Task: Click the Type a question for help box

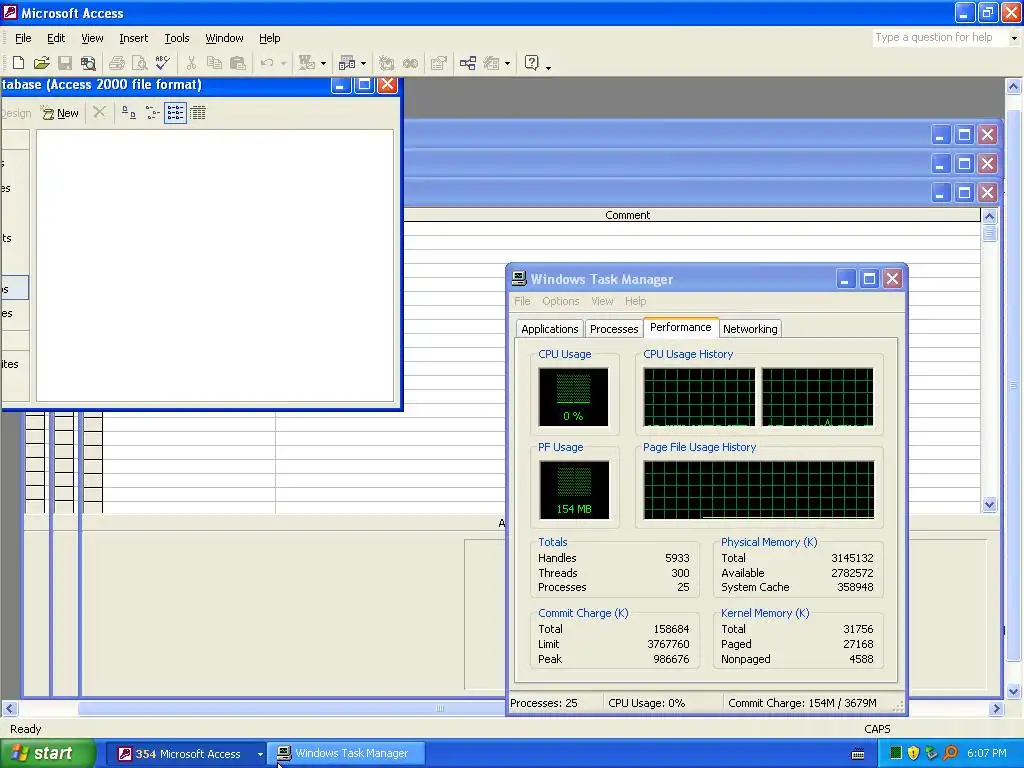Action: (940, 38)
